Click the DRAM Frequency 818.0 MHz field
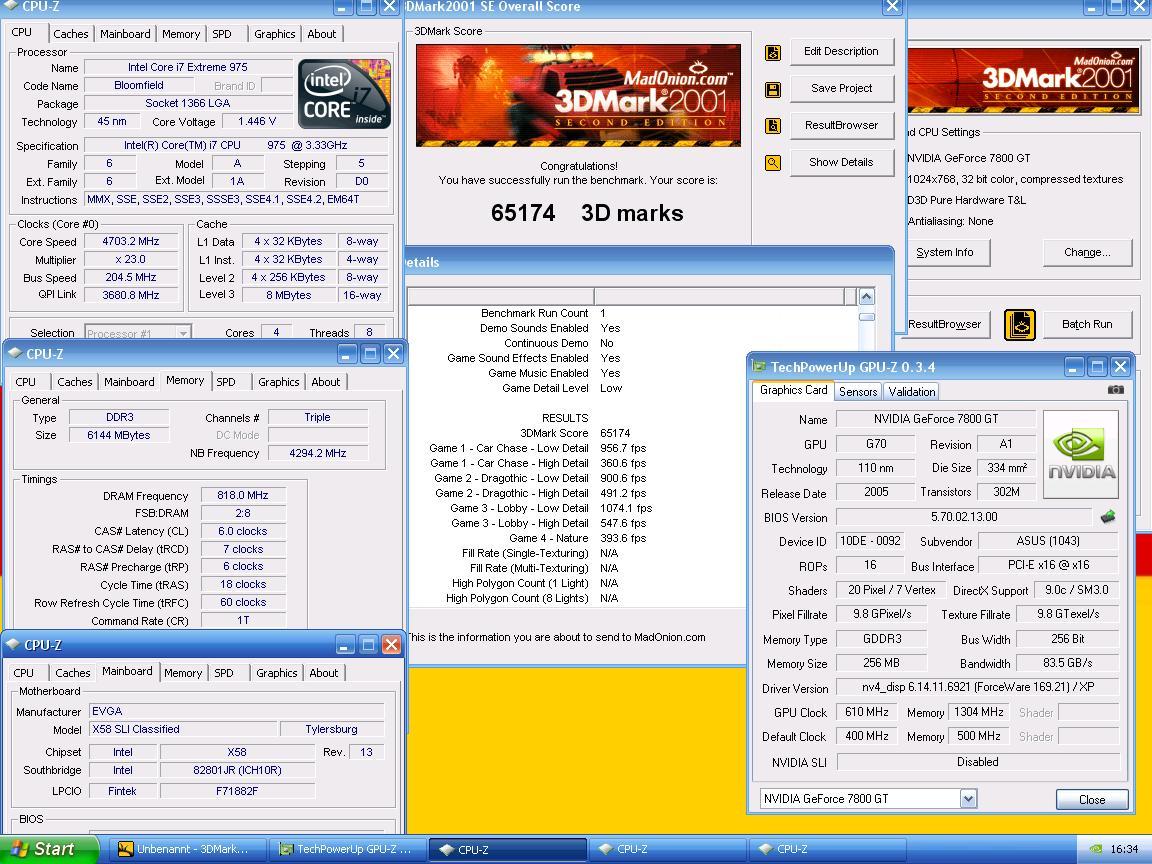Screen dimensions: 1152x864 click(243, 496)
